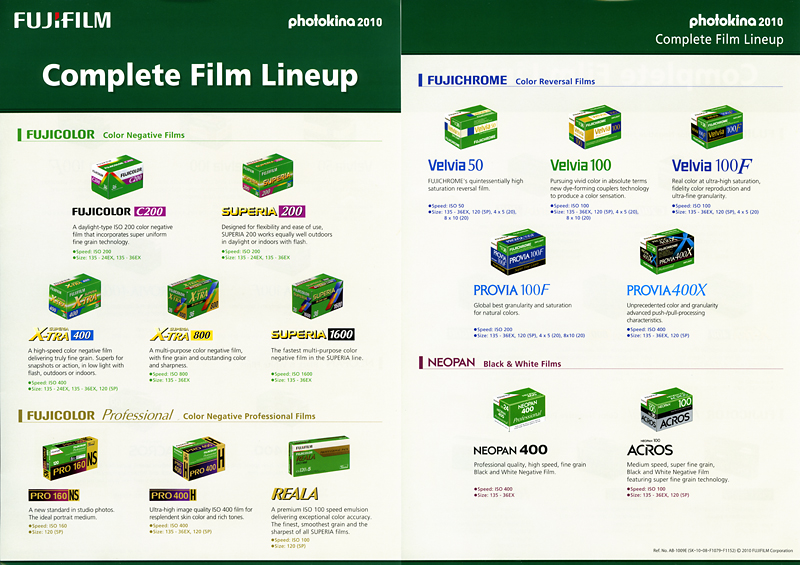Click the REALA film box image
The image size is (800, 565).
point(319,456)
